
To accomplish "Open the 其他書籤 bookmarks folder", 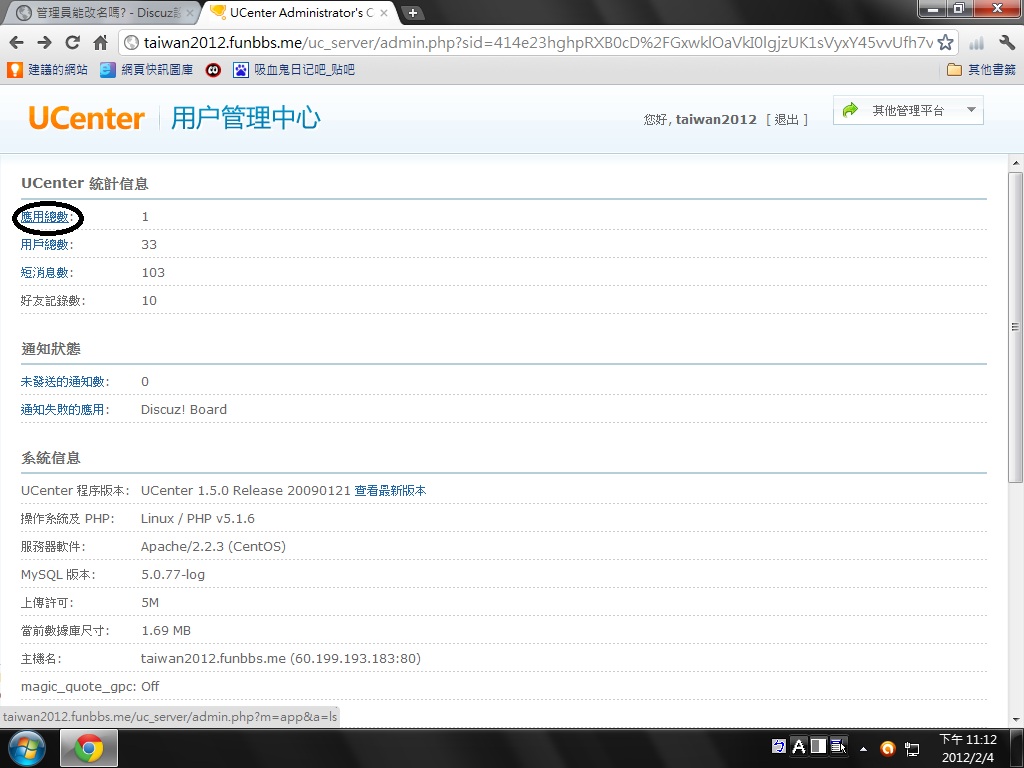I will [981, 70].
